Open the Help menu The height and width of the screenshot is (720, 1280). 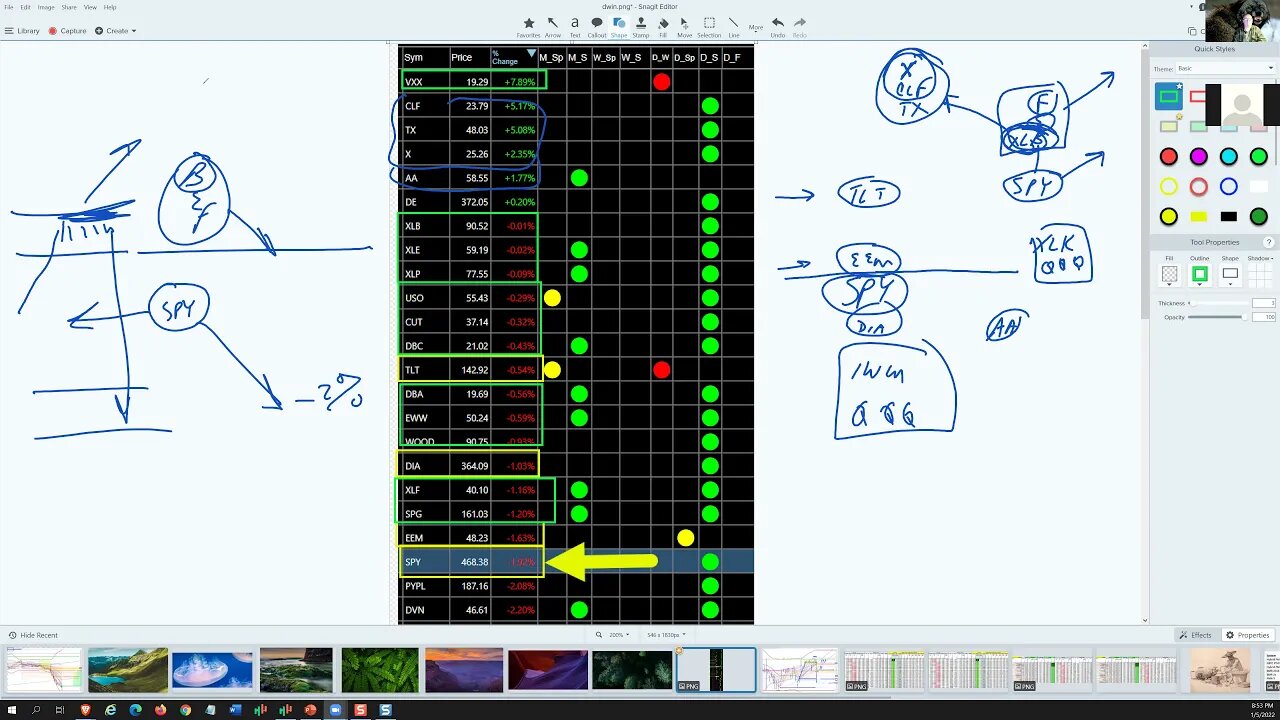tap(110, 7)
